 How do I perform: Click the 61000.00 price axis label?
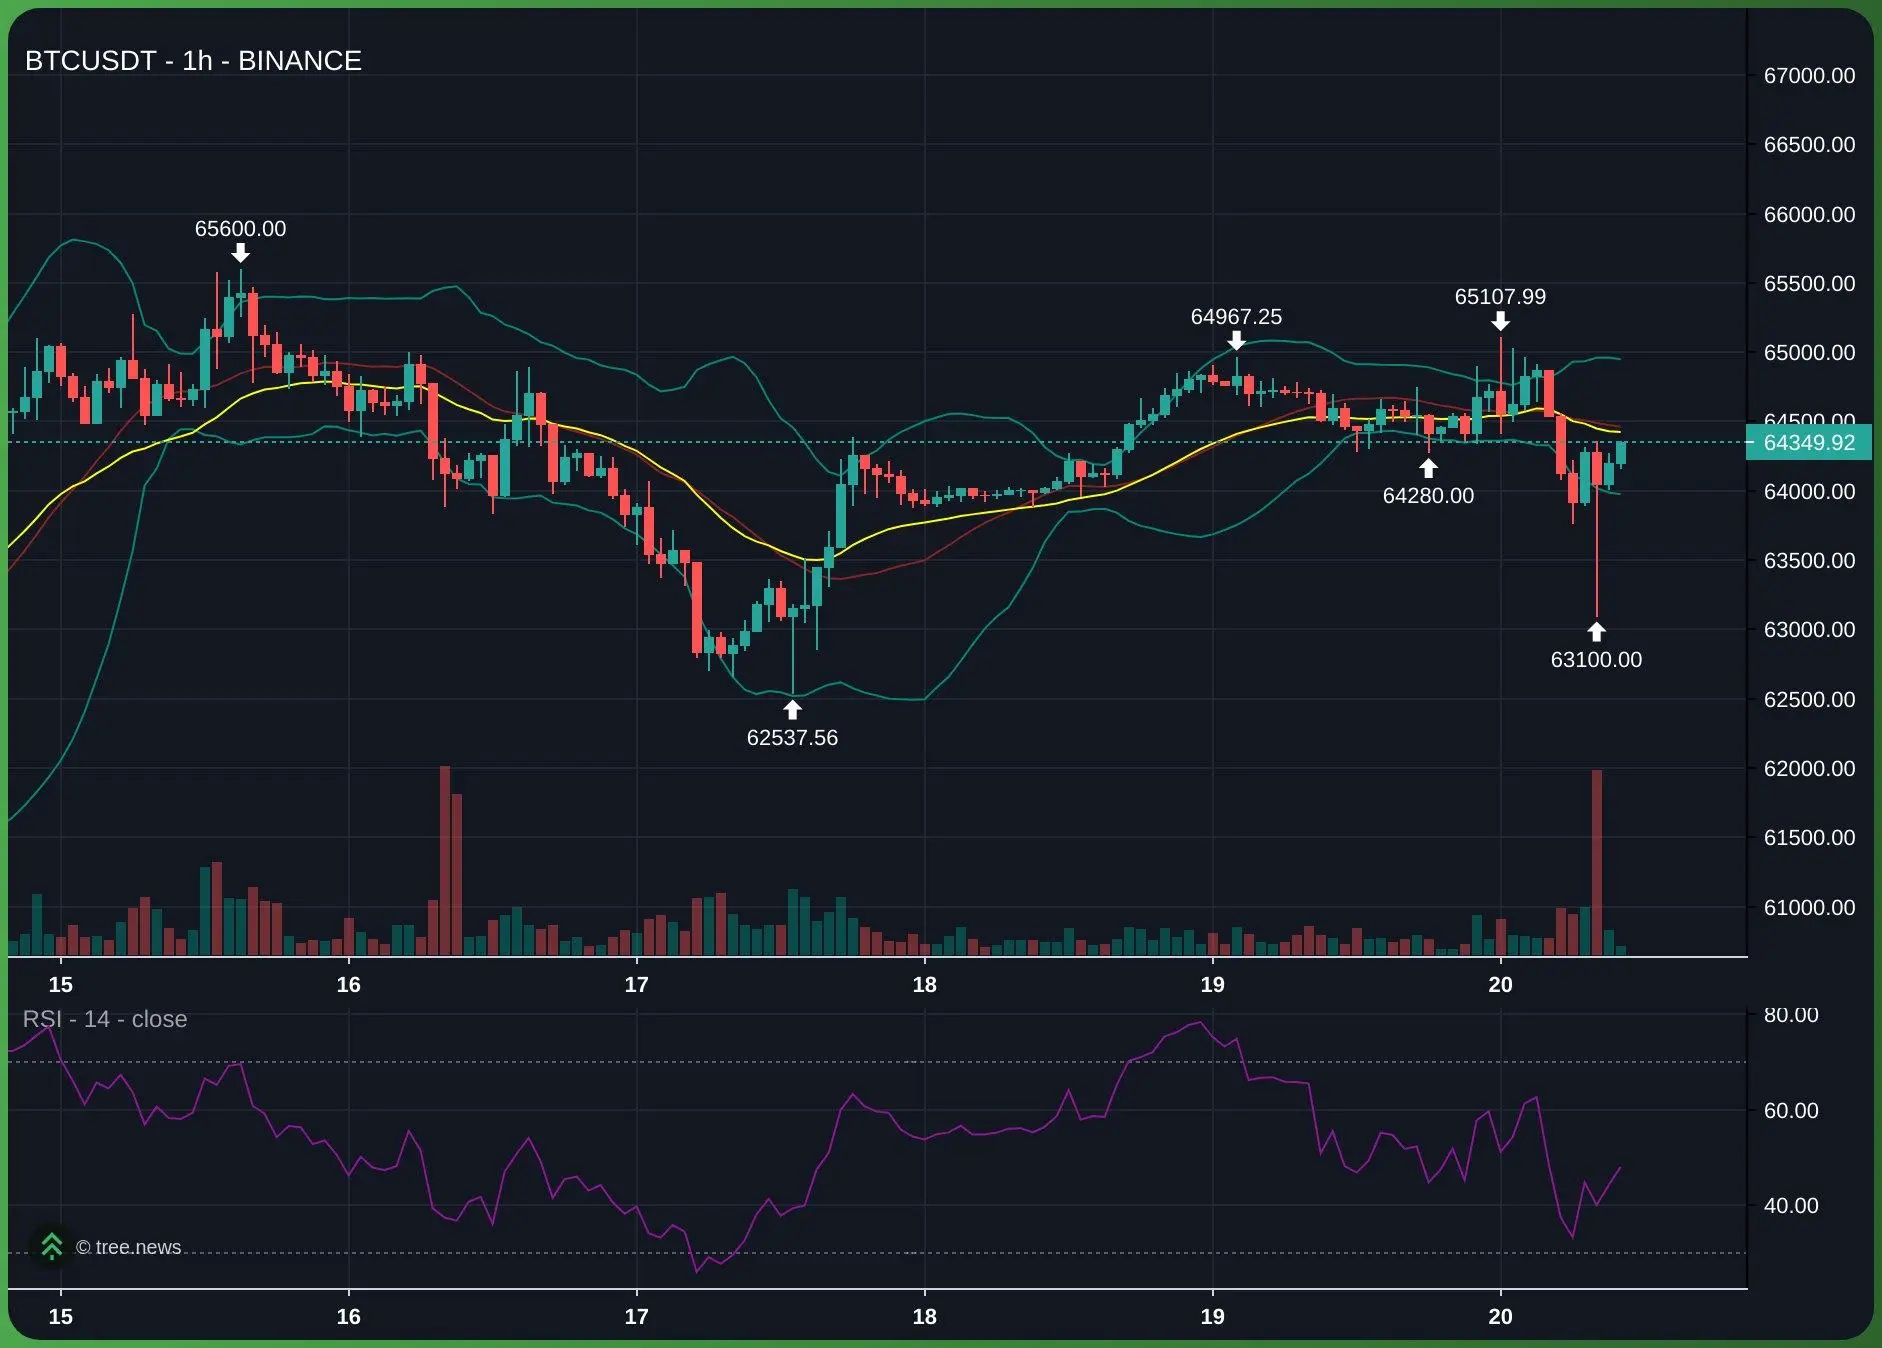pyautogui.click(x=1809, y=908)
